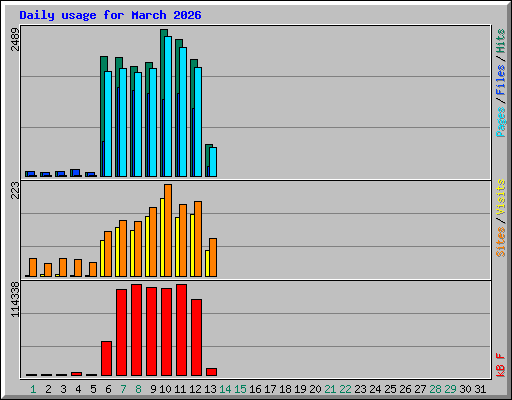512x400 pixels.
Task: Click the cyan files bar for day 8
Action: tap(138, 125)
